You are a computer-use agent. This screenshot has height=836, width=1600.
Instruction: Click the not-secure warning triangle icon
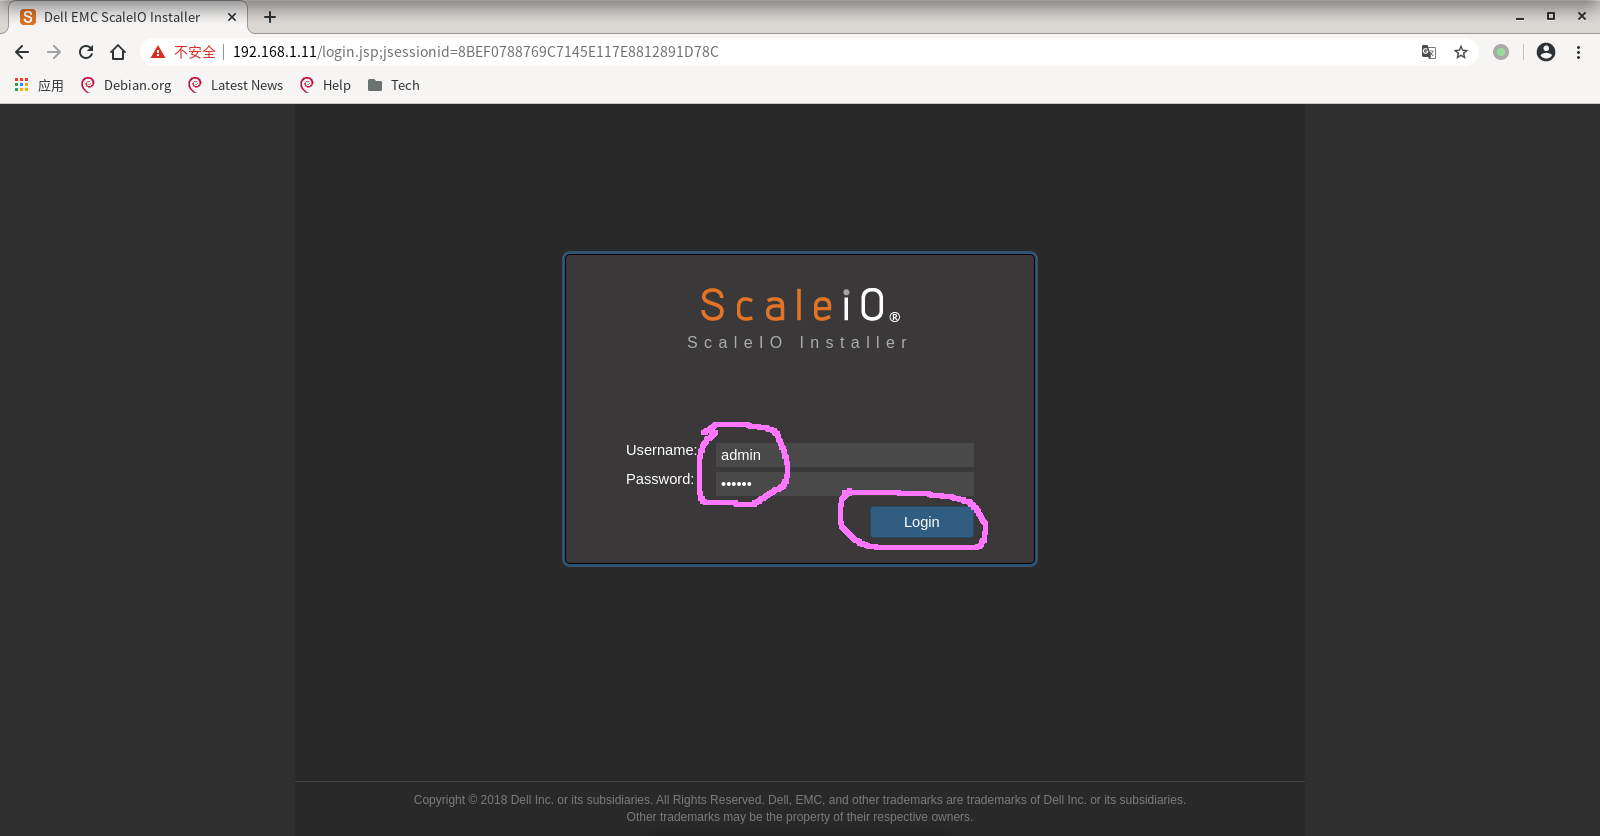tap(158, 52)
